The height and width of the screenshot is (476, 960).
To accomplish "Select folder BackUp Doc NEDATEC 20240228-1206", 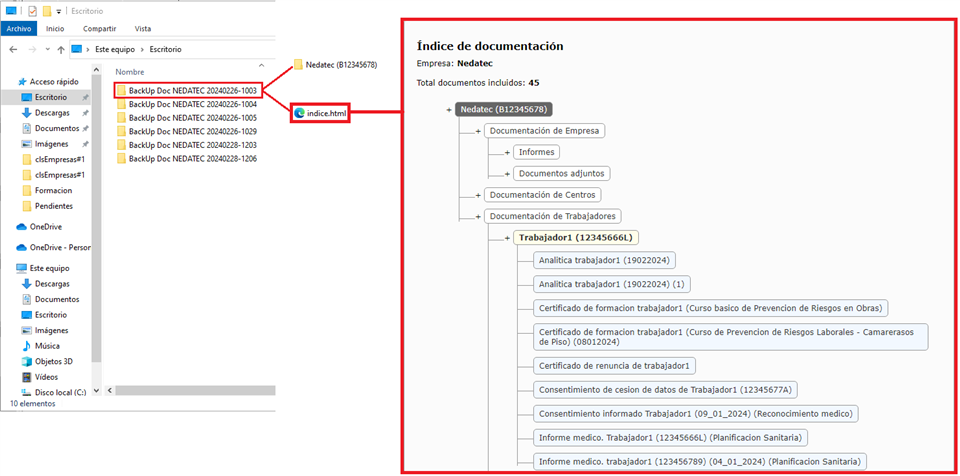I will coord(192,158).
